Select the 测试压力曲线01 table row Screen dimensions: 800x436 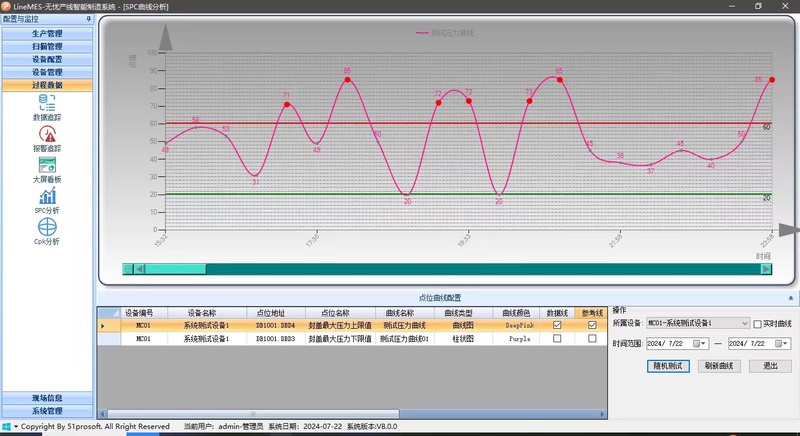tap(404, 339)
